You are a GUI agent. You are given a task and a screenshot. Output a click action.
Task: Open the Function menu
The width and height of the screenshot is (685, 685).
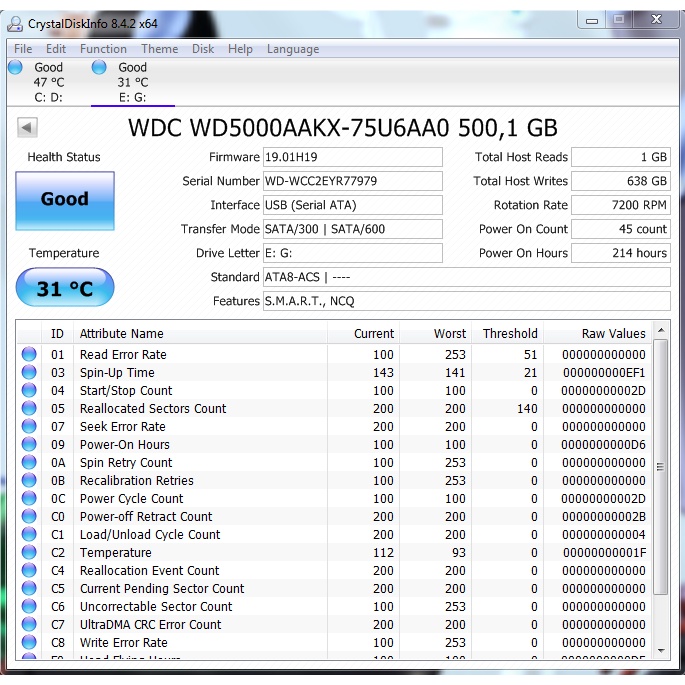pyautogui.click(x=103, y=49)
